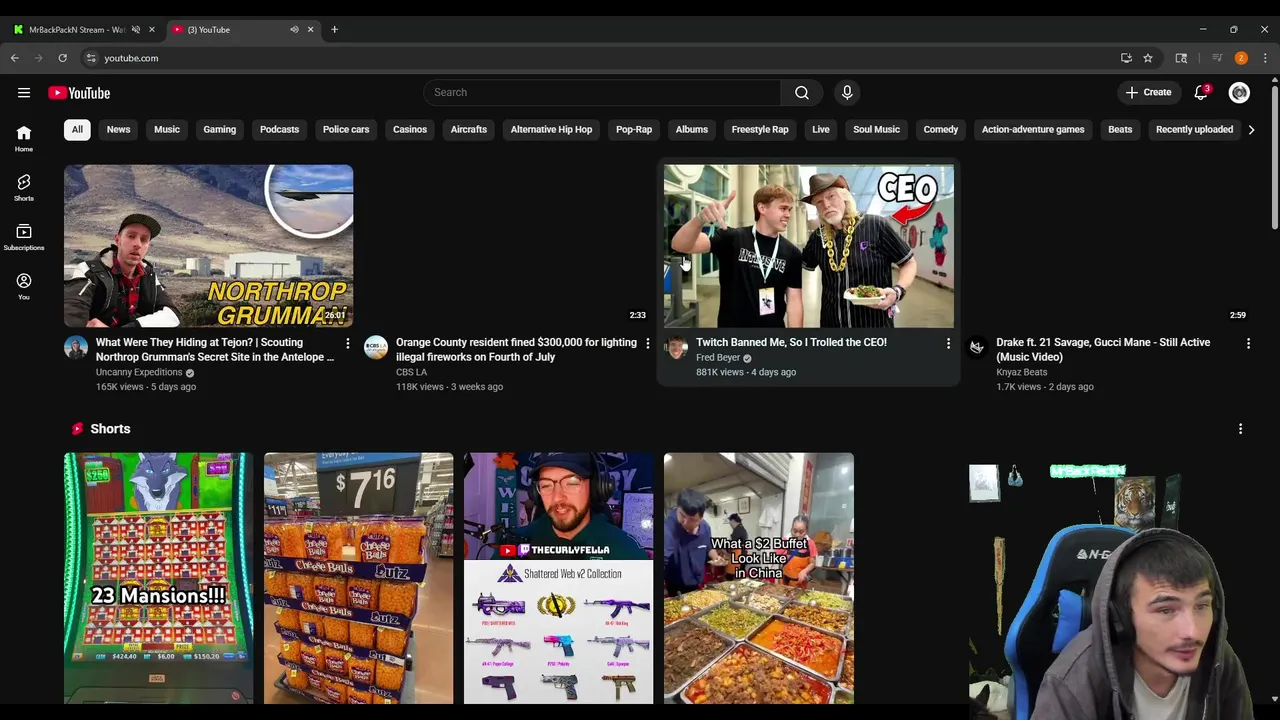Open Knyaz Beats channel avatar
Screen dimensions: 1280x720
point(976,347)
